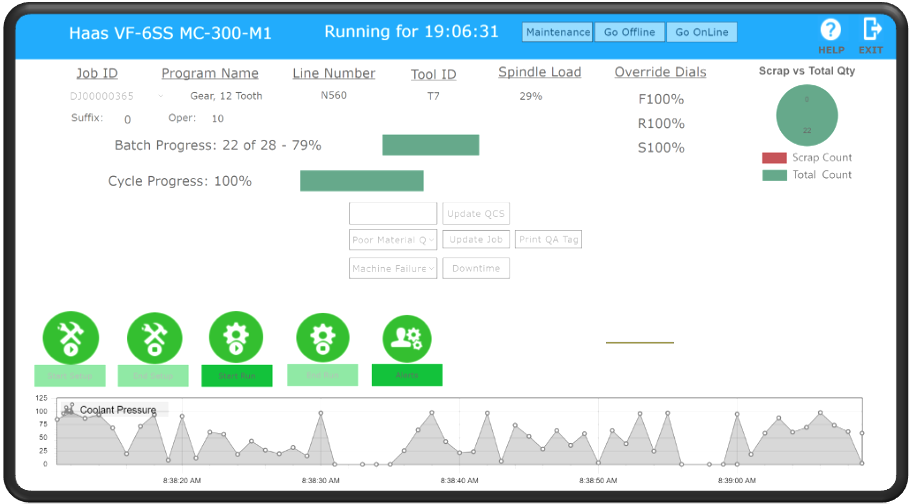This screenshot has width=912, height=504.
Task: Click the Coolant Pressure legend icon
Action: [x=69, y=409]
